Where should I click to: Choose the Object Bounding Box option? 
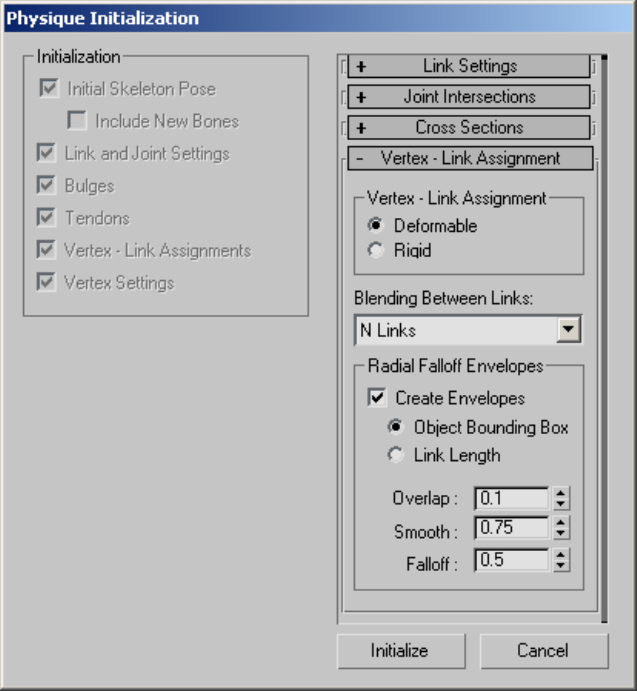click(397, 427)
